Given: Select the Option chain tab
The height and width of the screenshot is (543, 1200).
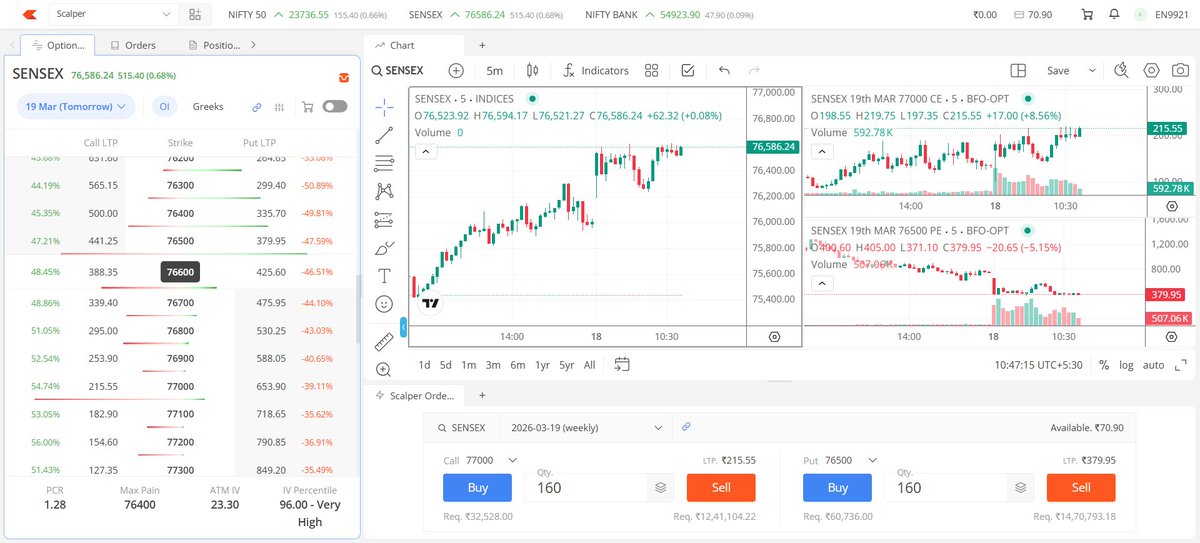Looking at the screenshot, I should 58,45.
